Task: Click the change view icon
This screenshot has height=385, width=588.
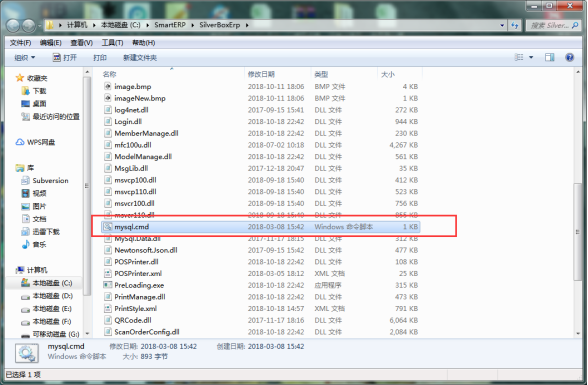Action: (x=519, y=57)
